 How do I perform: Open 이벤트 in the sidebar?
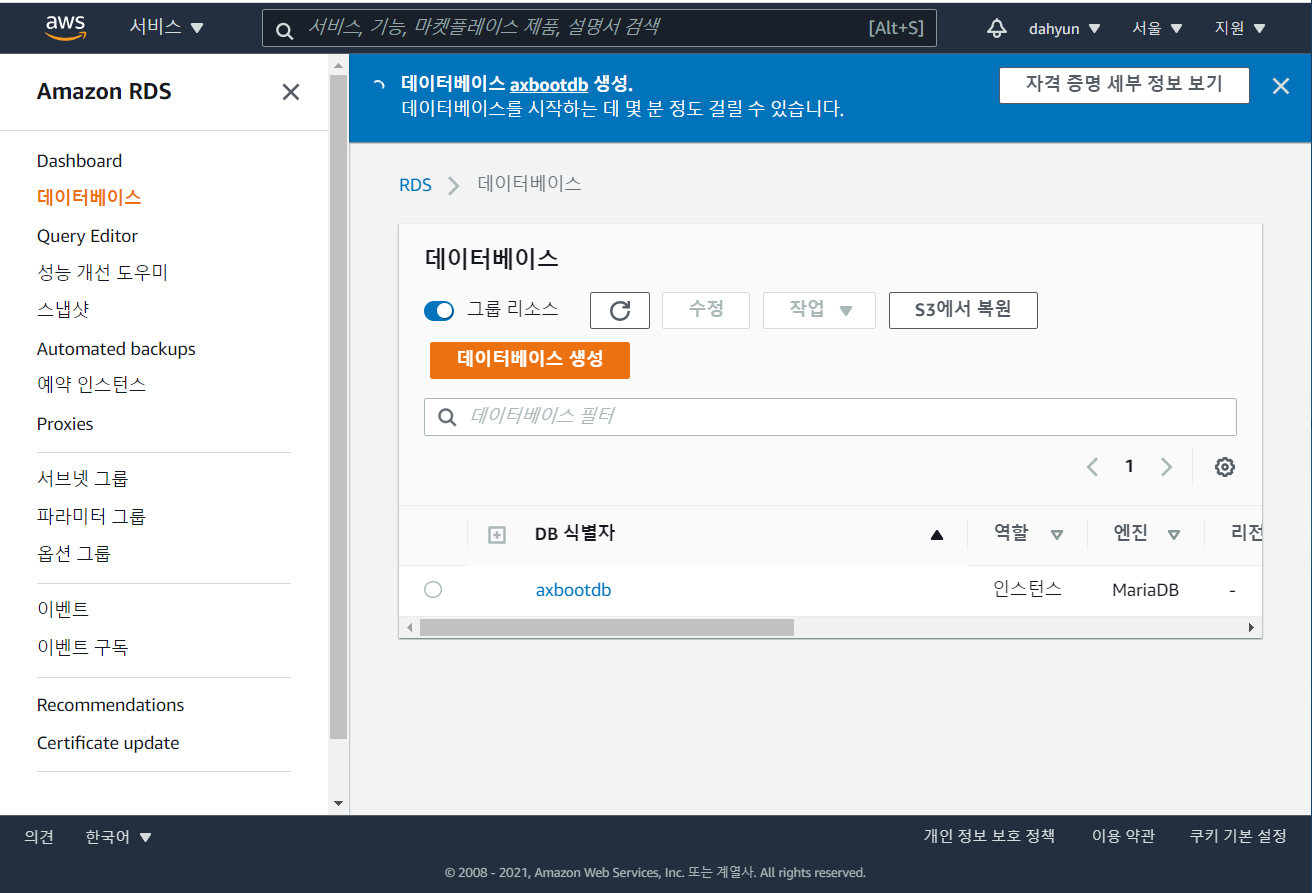click(x=63, y=610)
